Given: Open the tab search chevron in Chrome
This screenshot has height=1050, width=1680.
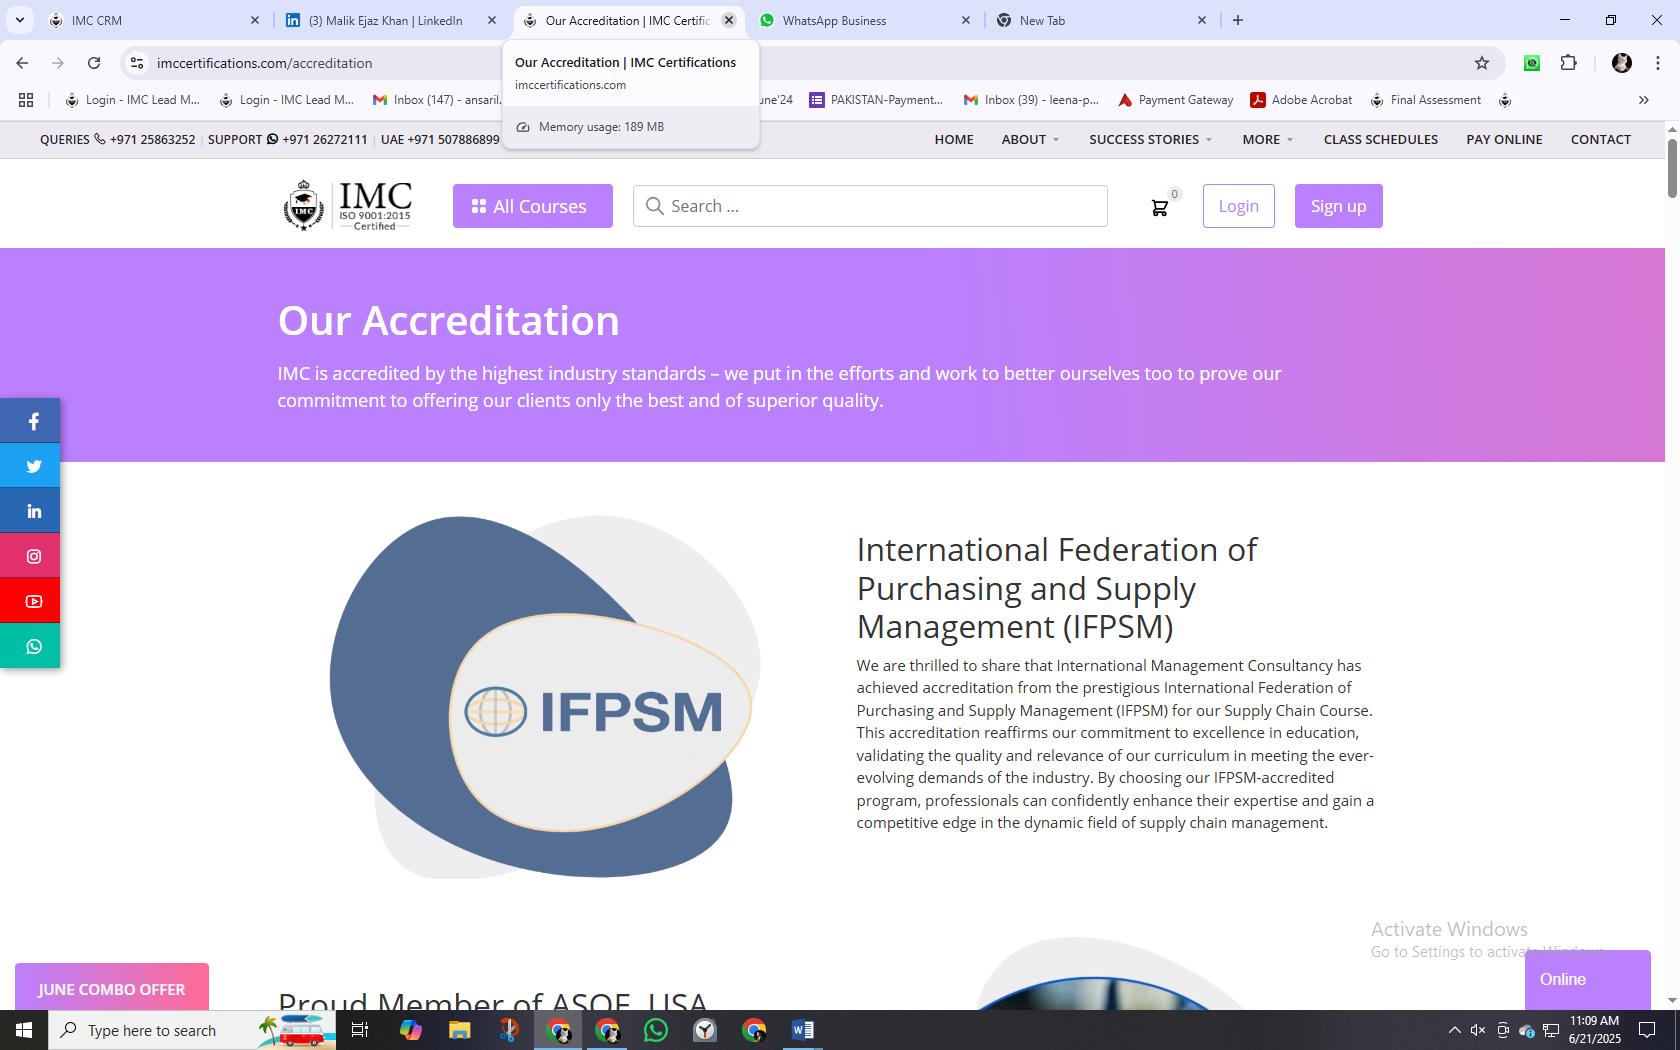Looking at the screenshot, I should point(19,20).
